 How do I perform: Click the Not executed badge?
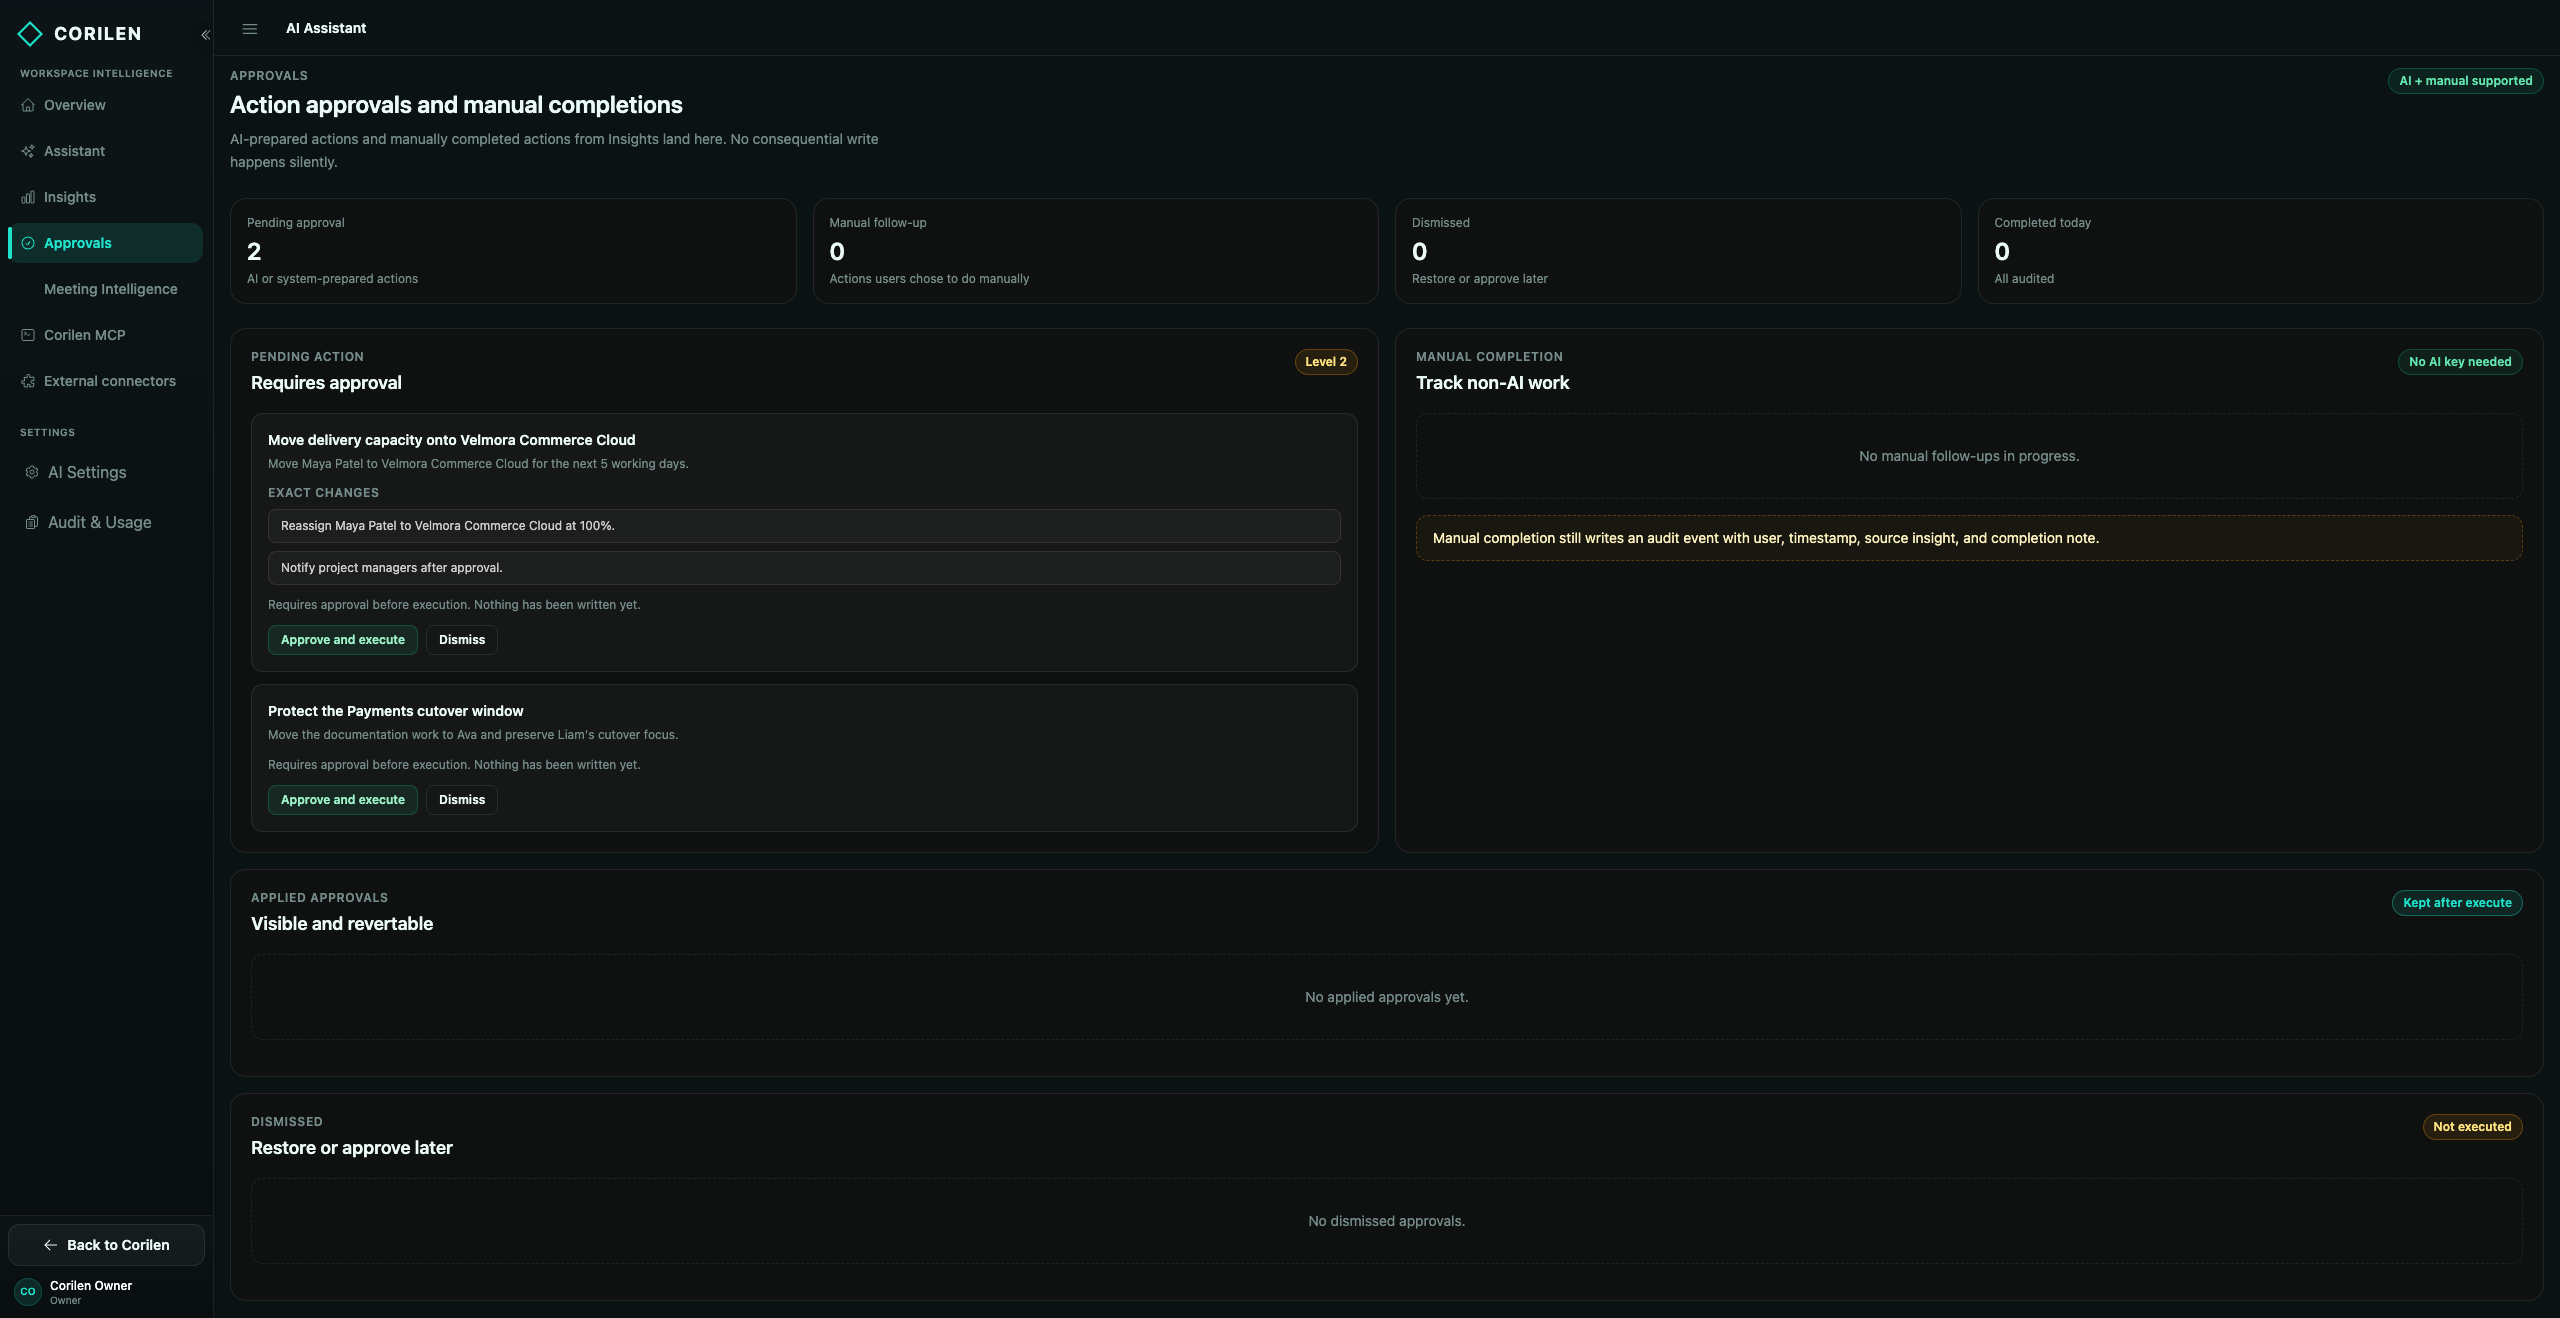click(2472, 1127)
